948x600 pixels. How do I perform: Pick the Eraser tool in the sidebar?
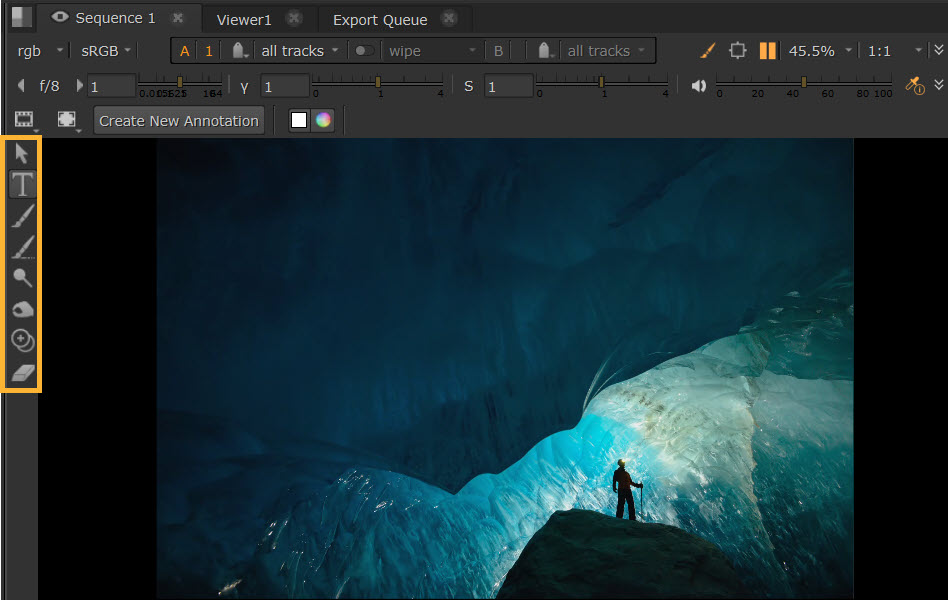coord(22,373)
